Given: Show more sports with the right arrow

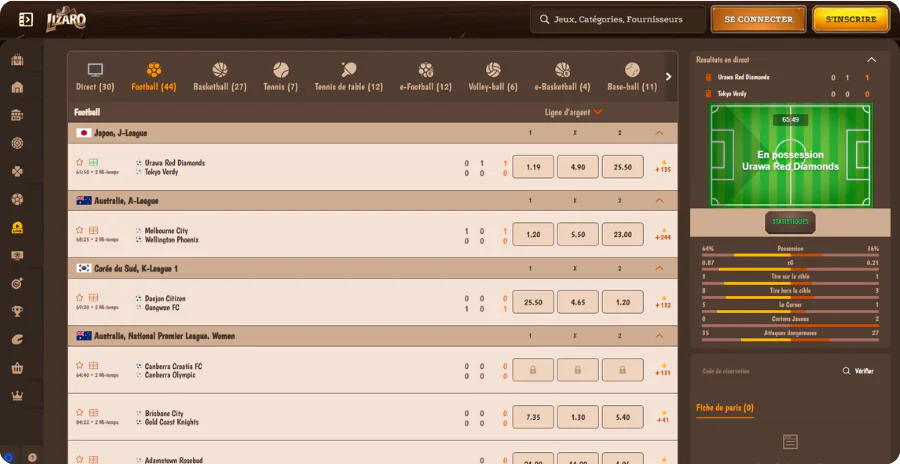Looking at the screenshot, I should (x=668, y=76).
